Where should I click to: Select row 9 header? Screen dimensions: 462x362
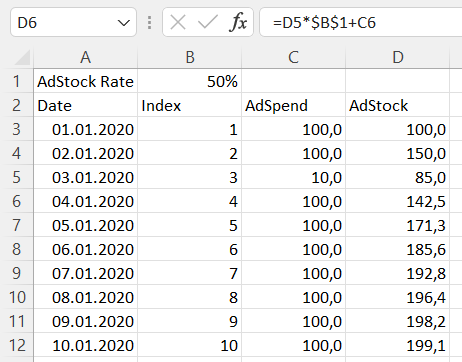tap(17, 273)
